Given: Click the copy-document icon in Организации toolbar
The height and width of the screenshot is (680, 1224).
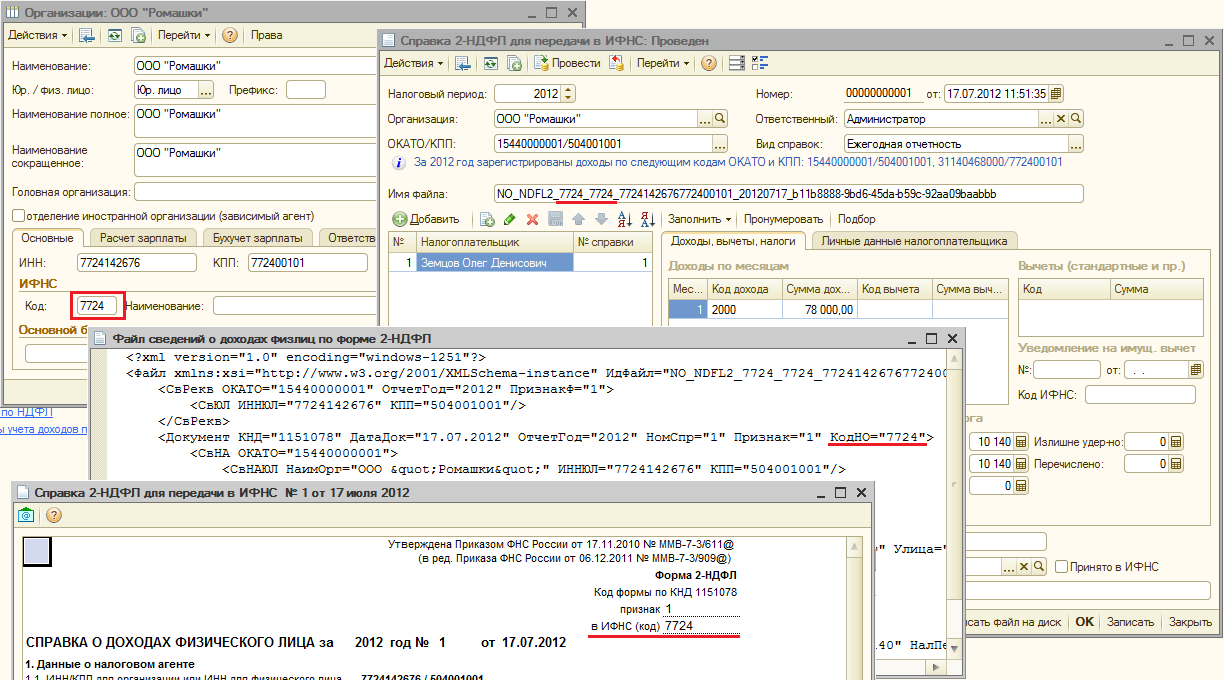Looking at the screenshot, I should coord(139,35).
